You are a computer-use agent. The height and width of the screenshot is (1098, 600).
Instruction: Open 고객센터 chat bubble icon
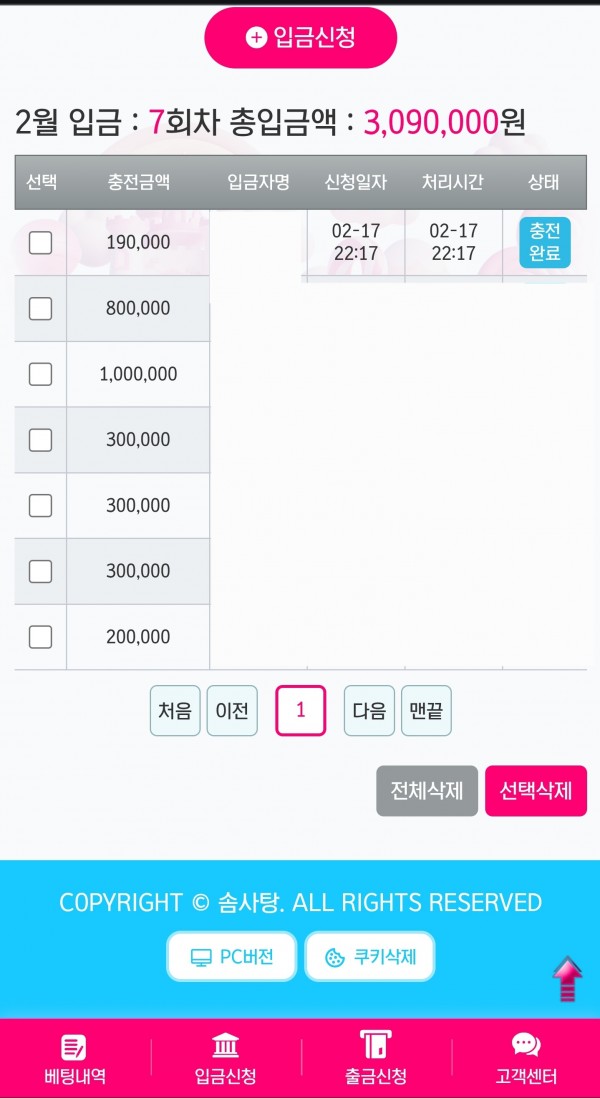point(526,1045)
